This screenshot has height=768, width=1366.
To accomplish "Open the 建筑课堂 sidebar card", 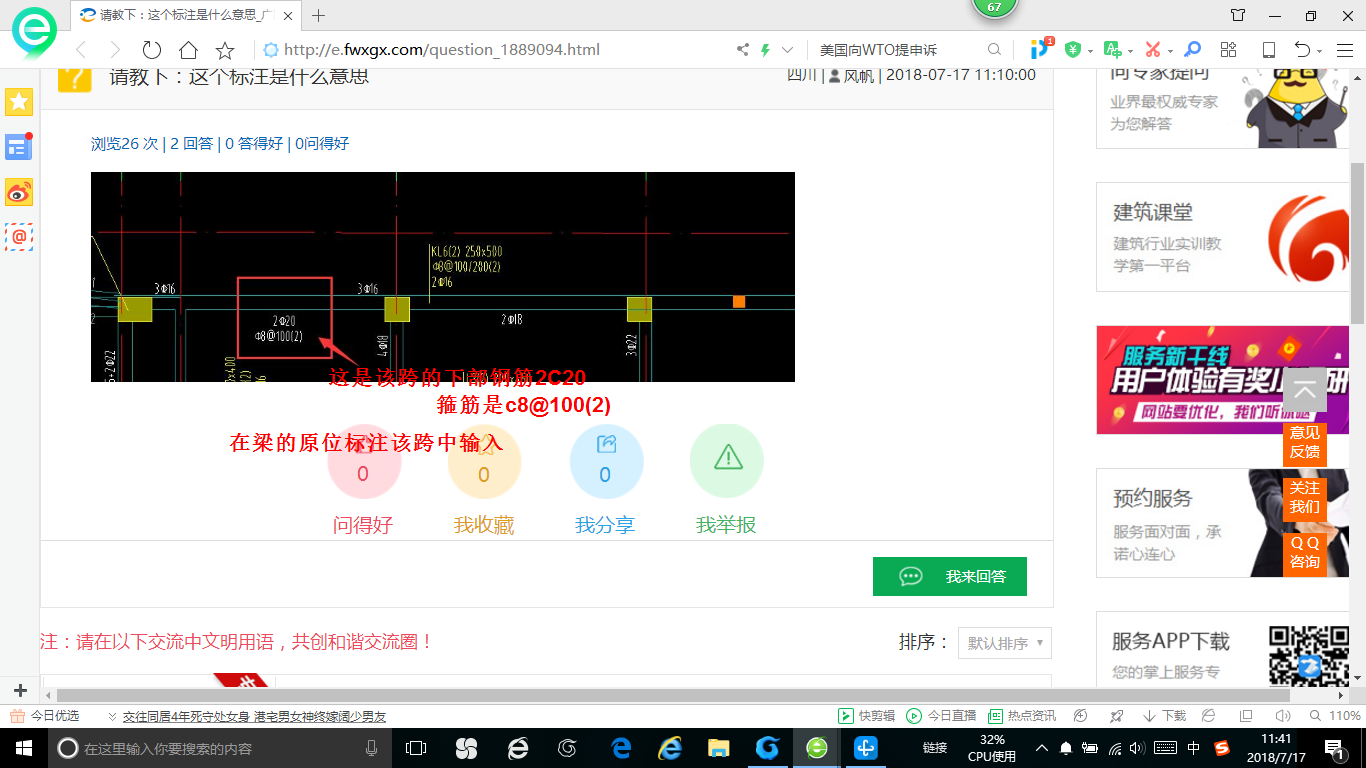I will [x=1223, y=237].
